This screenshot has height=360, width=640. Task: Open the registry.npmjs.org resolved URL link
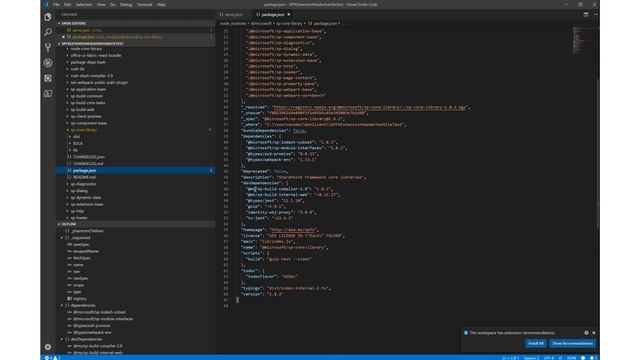pyautogui.click(x=369, y=107)
